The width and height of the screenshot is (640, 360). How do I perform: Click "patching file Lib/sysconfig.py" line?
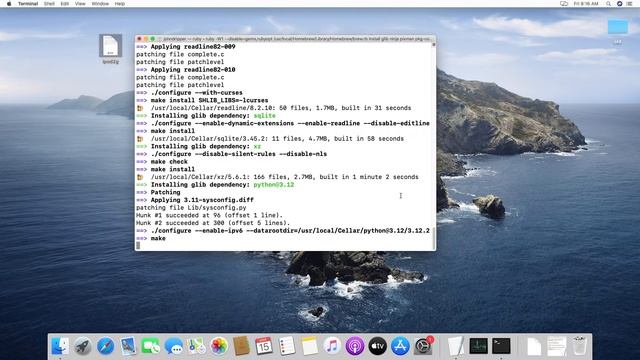click(191, 207)
